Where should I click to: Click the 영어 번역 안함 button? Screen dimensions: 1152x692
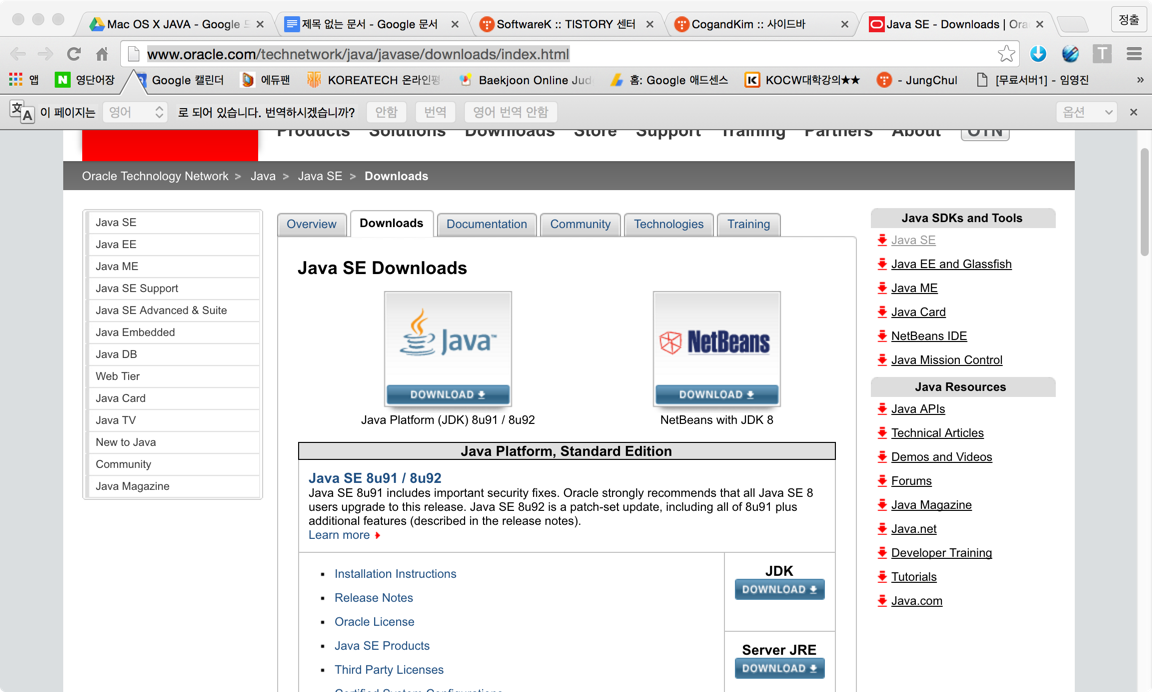click(x=511, y=112)
